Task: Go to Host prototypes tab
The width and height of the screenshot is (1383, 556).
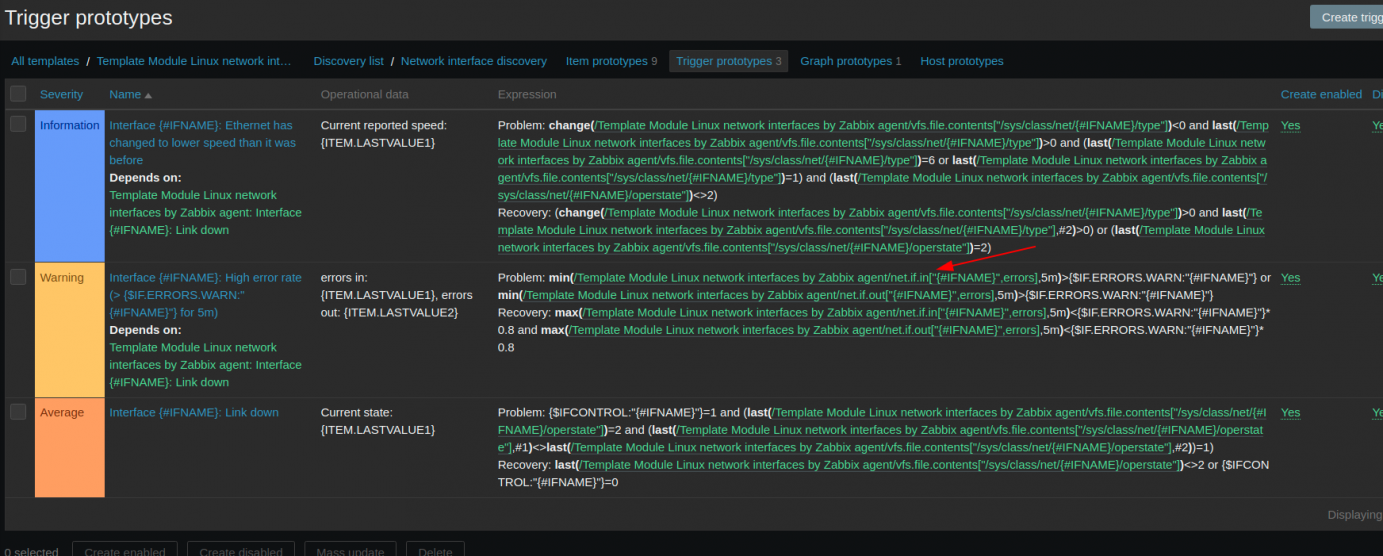Action: (961, 61)
